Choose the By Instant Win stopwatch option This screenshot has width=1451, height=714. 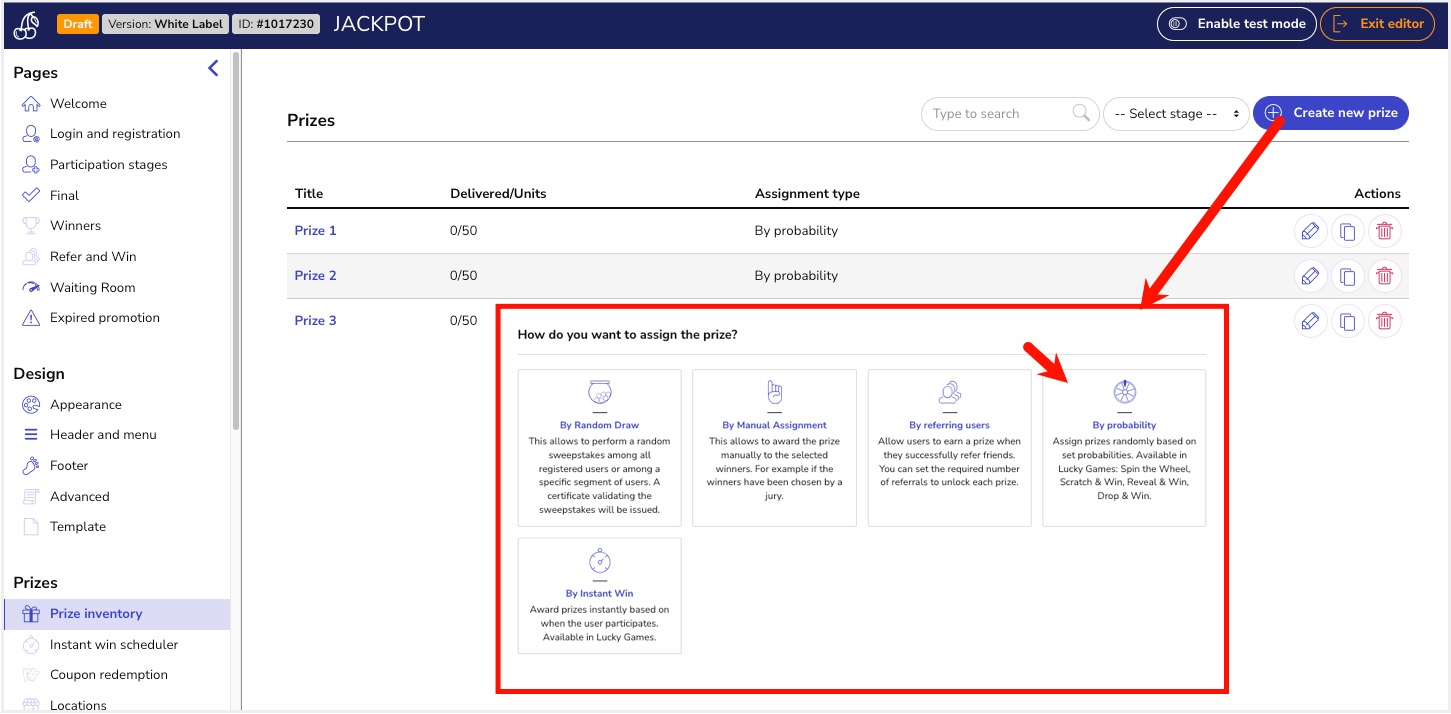pos(600,596)
